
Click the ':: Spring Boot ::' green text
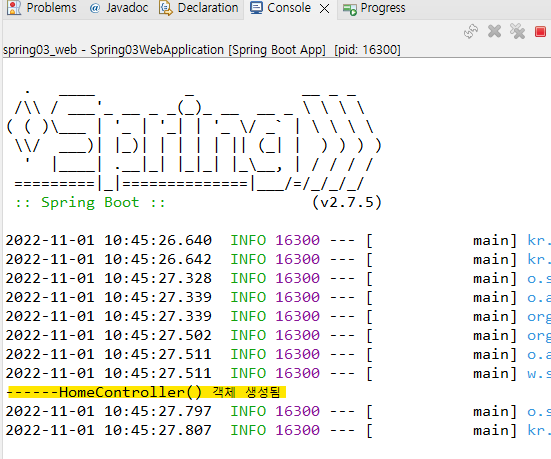click(90, 202)
